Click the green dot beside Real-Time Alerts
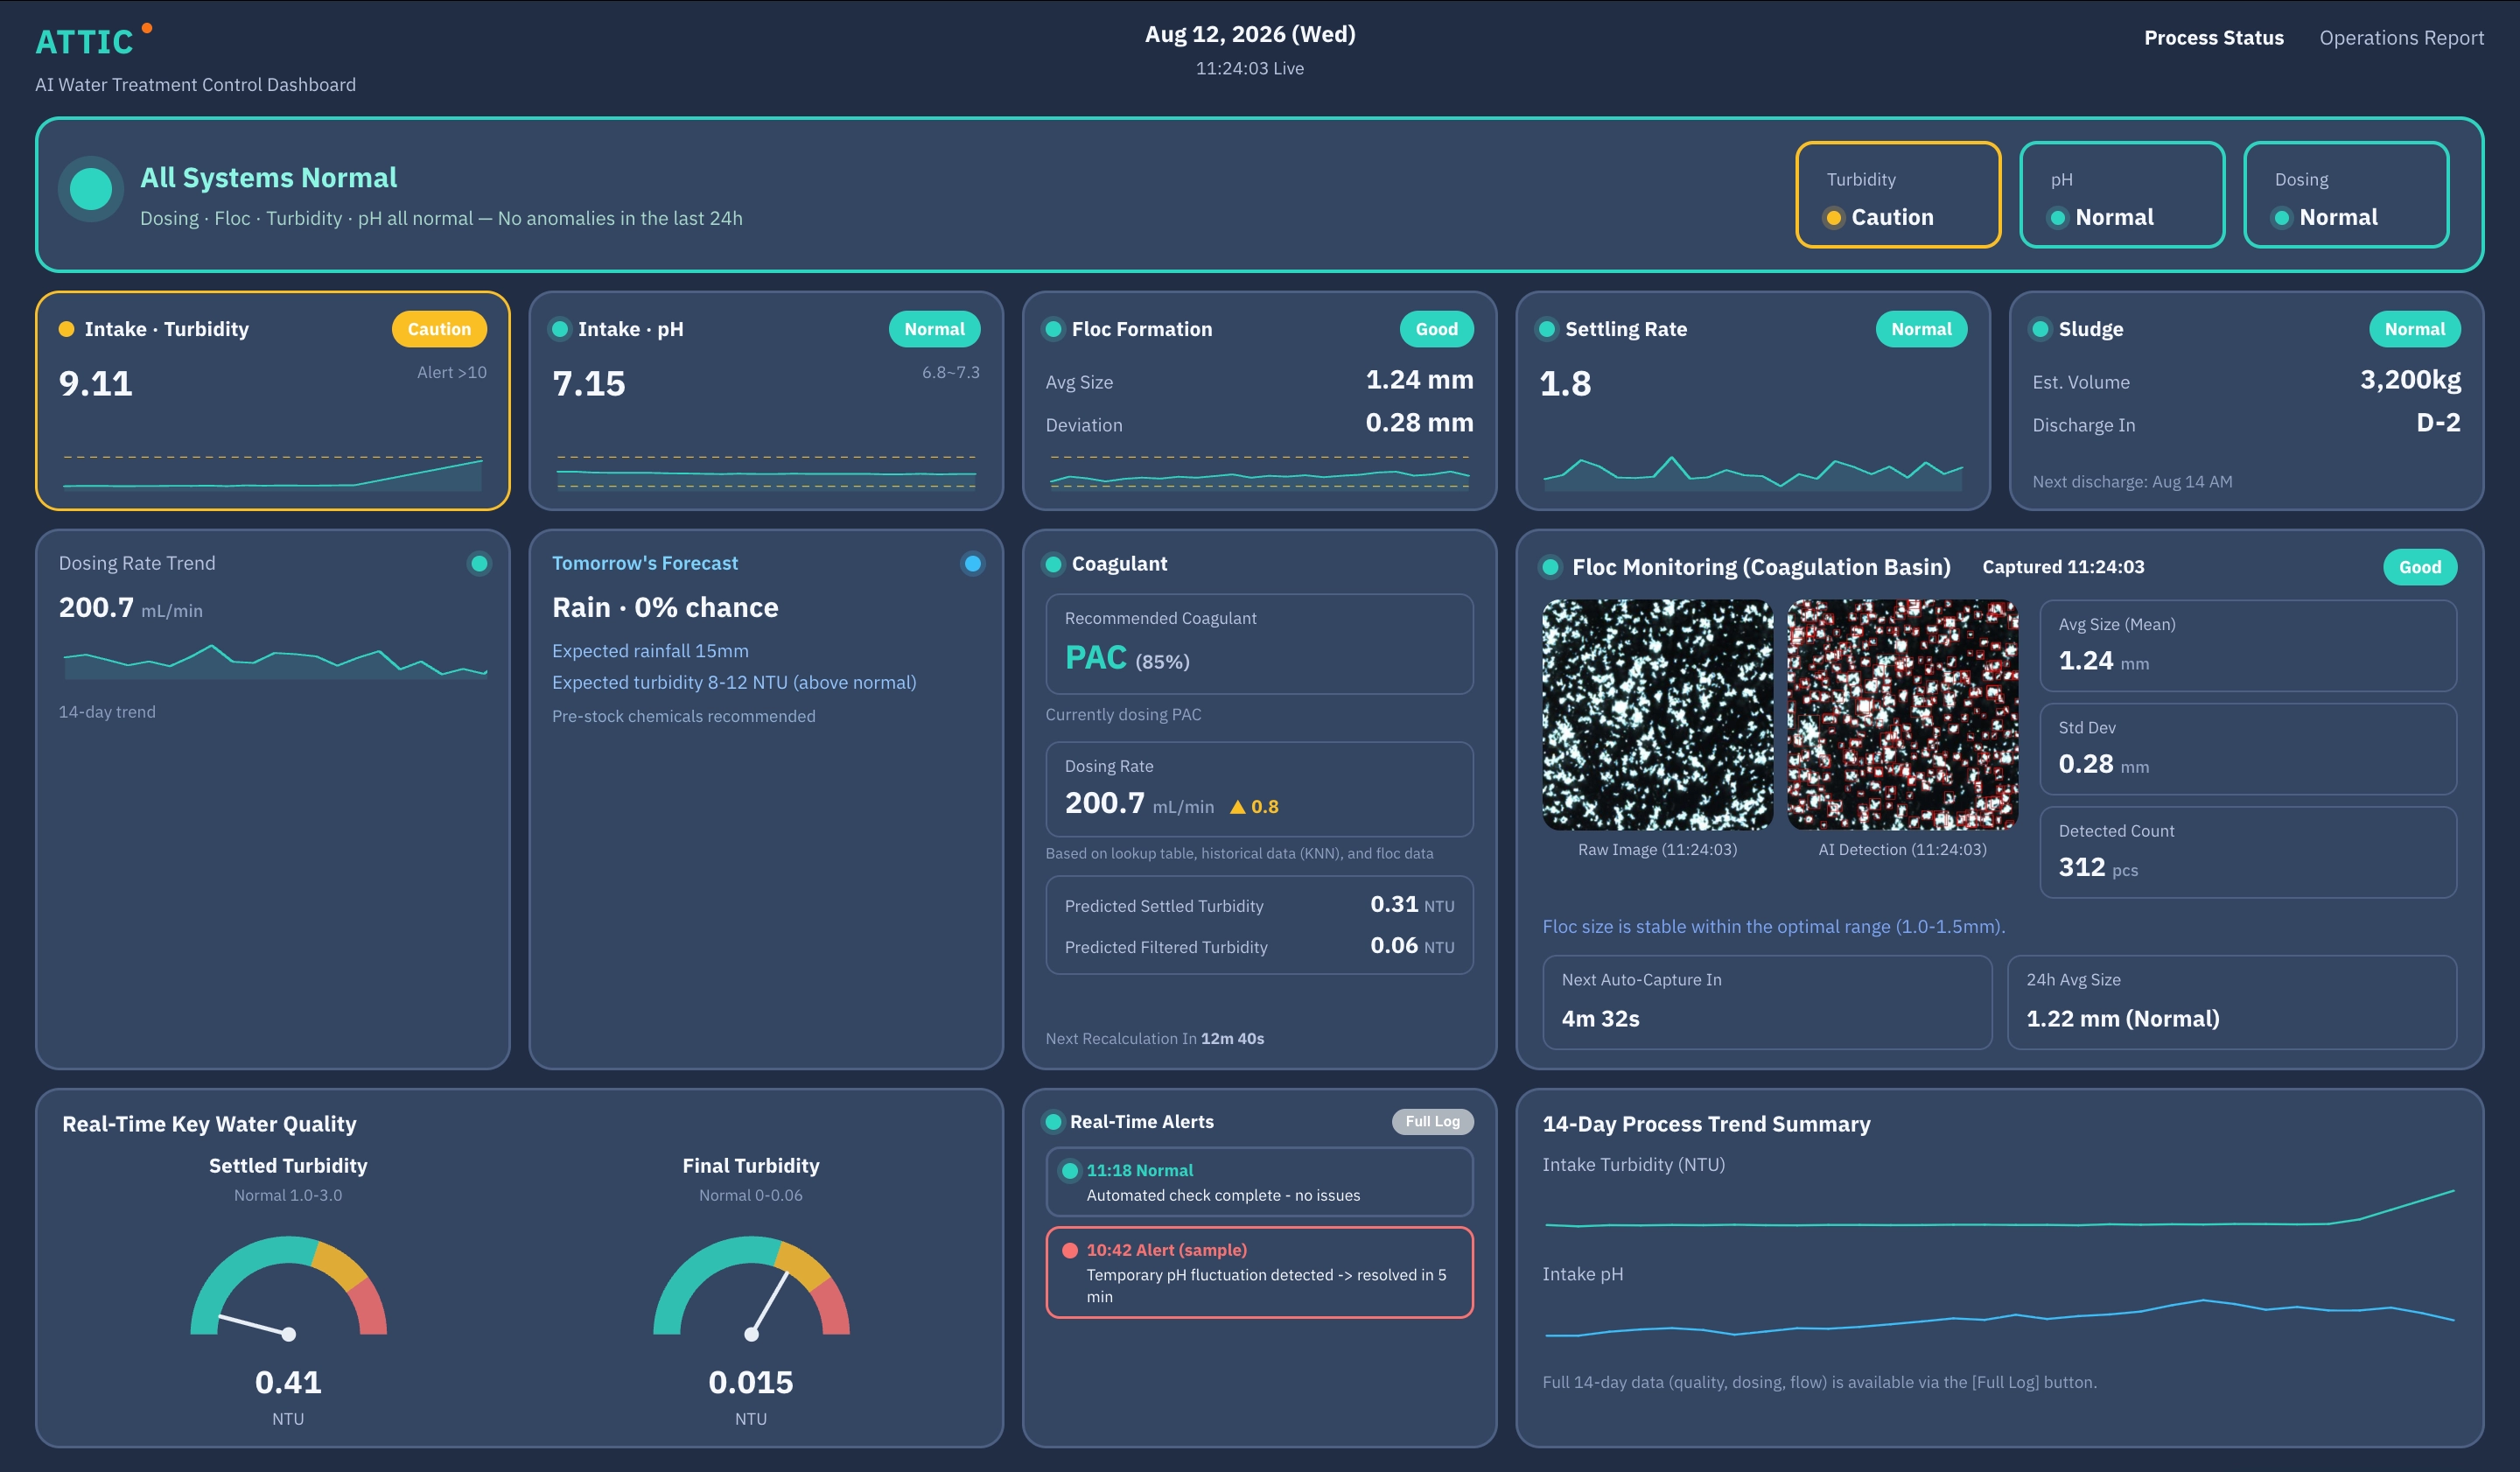This screenshot has height=1472, width=2520. coord(1053,1122)
